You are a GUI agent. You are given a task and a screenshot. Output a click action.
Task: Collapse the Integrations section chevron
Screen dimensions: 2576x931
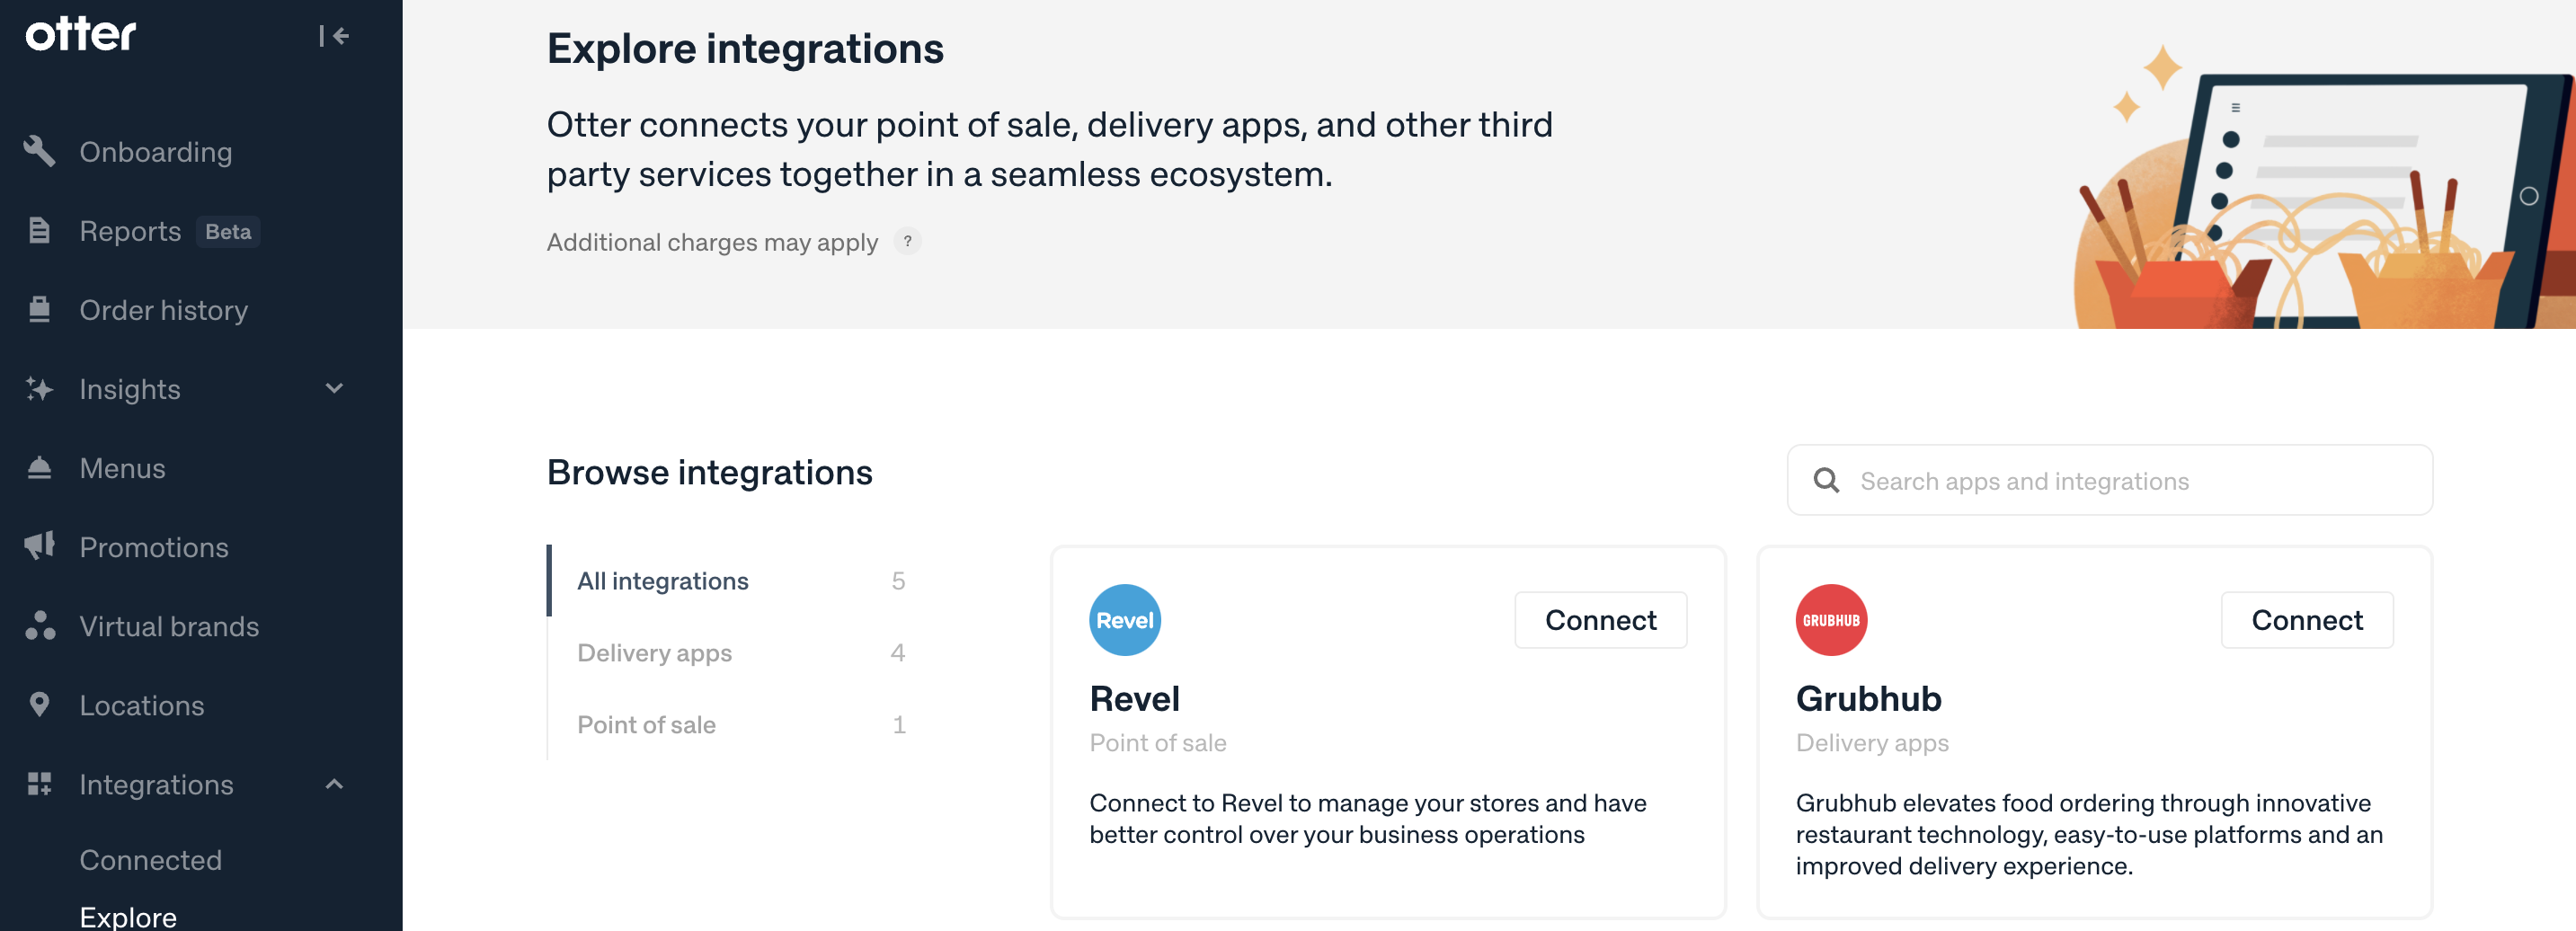pos(334,784)
